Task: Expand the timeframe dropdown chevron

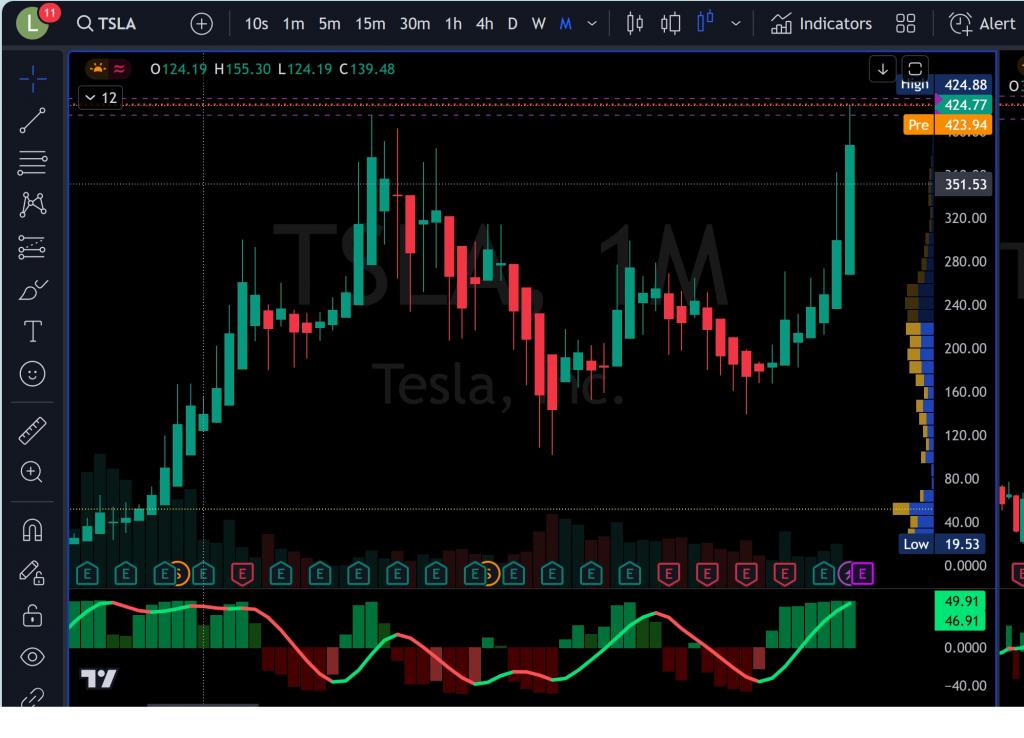Action: tap(592, 24)
